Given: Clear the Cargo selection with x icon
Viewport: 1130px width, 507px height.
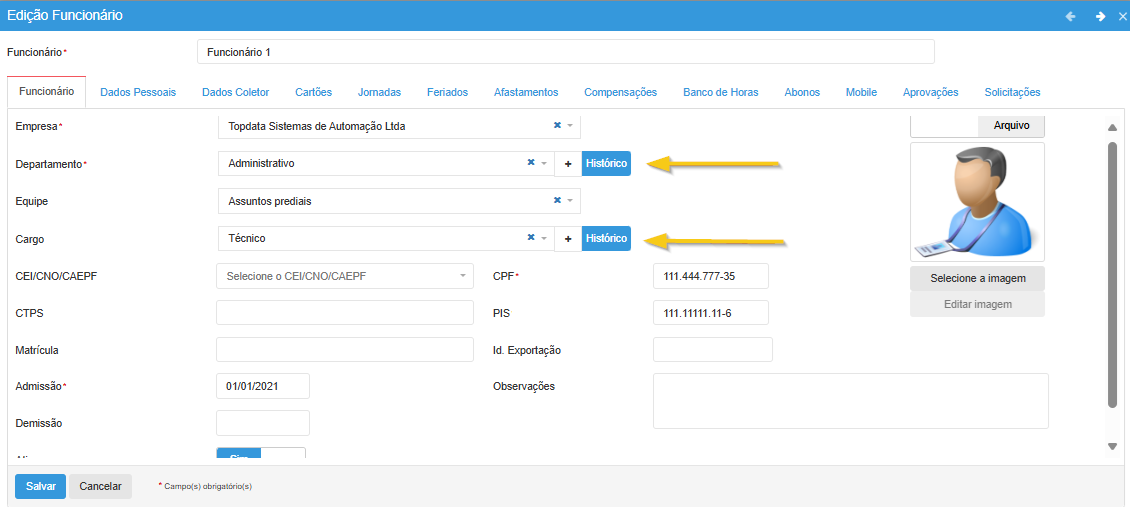Looking at the screenshot, I should (531, 238).
